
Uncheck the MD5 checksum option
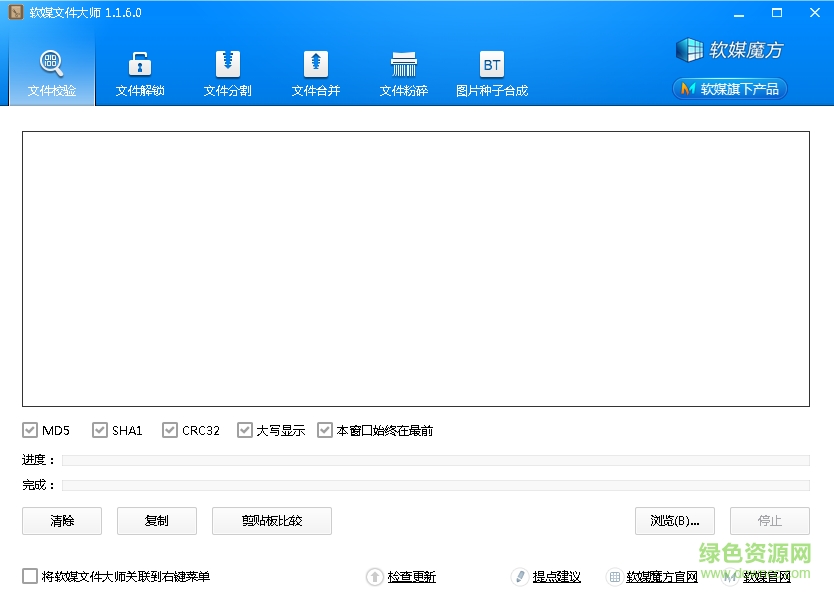coord(30,430)
